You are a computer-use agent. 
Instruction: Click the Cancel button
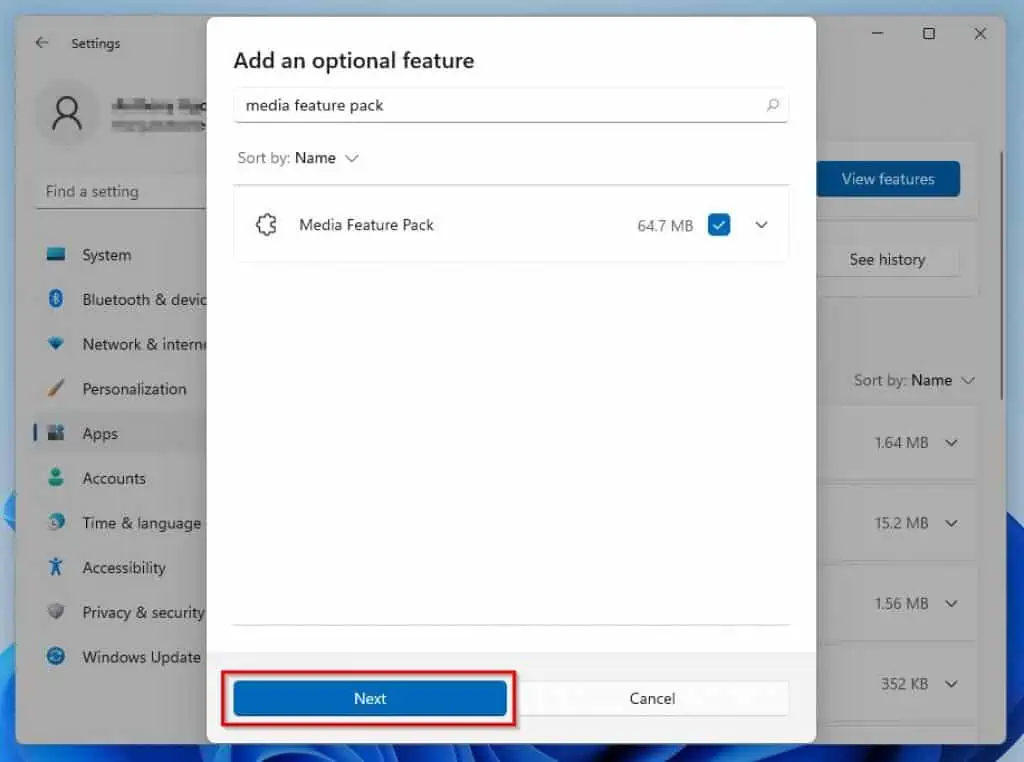click(652, 698)
